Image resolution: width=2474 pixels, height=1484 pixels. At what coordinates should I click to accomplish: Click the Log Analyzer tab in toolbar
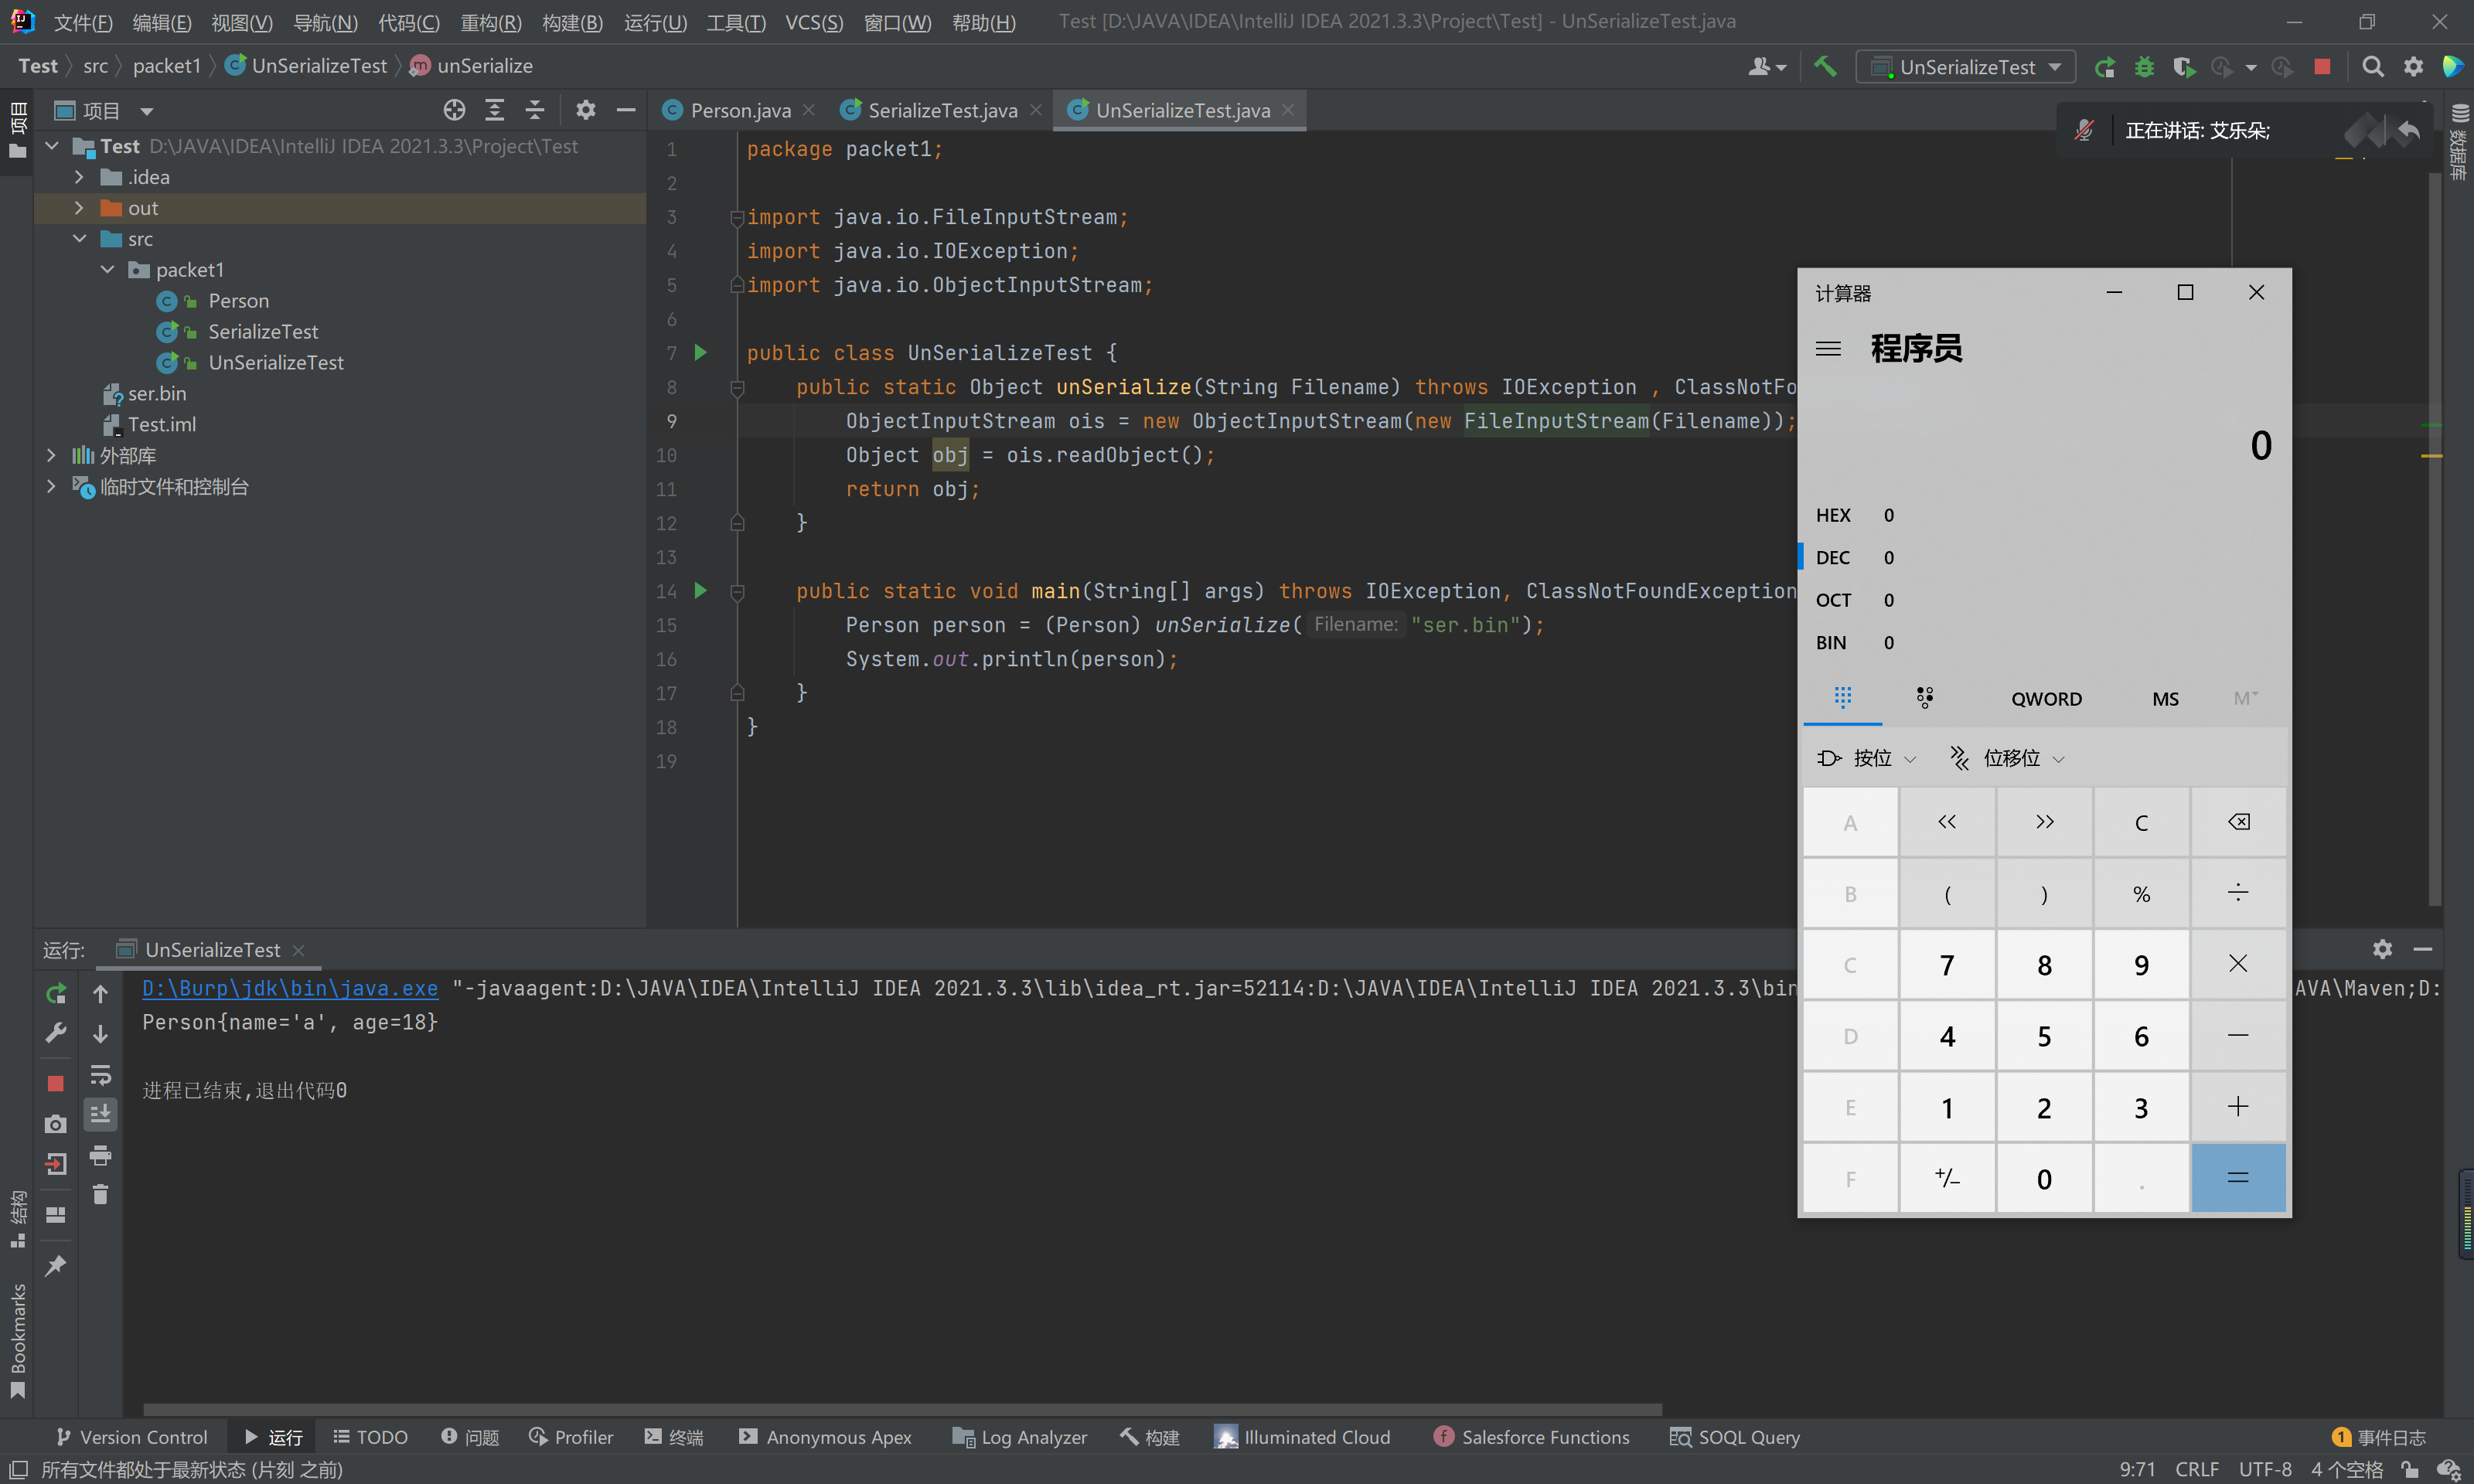[1032, 1440]
